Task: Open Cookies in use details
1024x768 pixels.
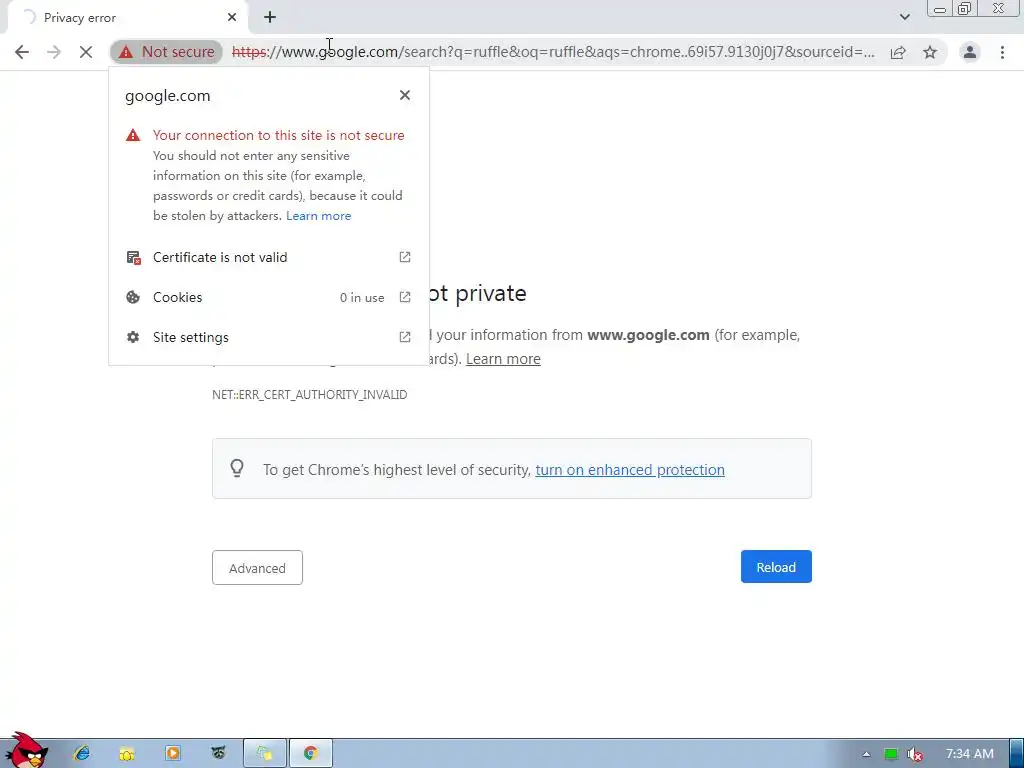Action: point(269,297)
